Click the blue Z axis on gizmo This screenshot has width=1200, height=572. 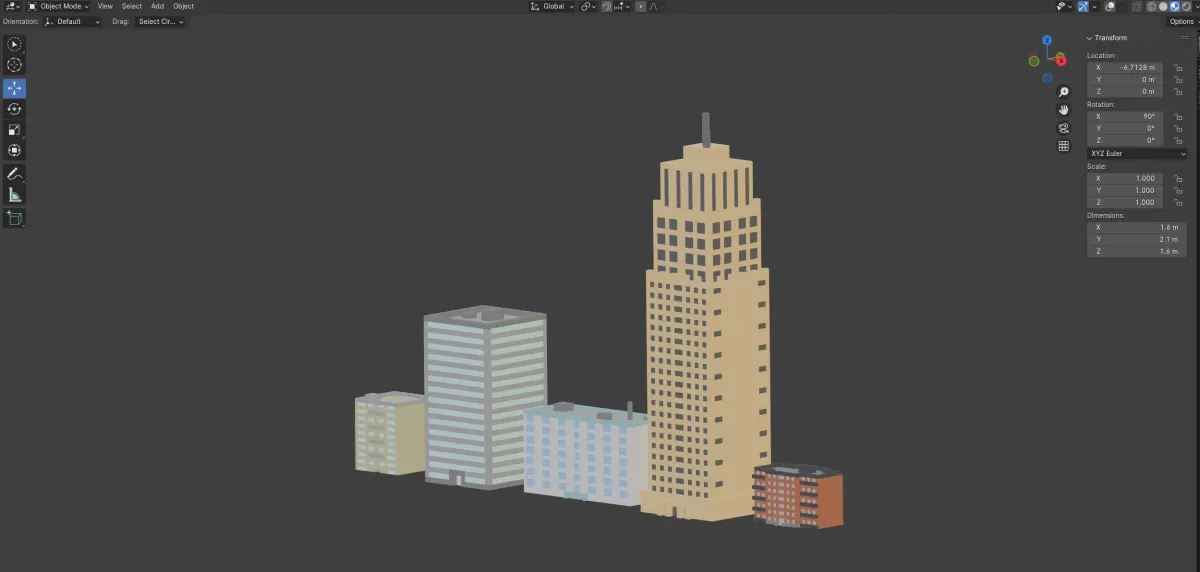pos(1047,41)
